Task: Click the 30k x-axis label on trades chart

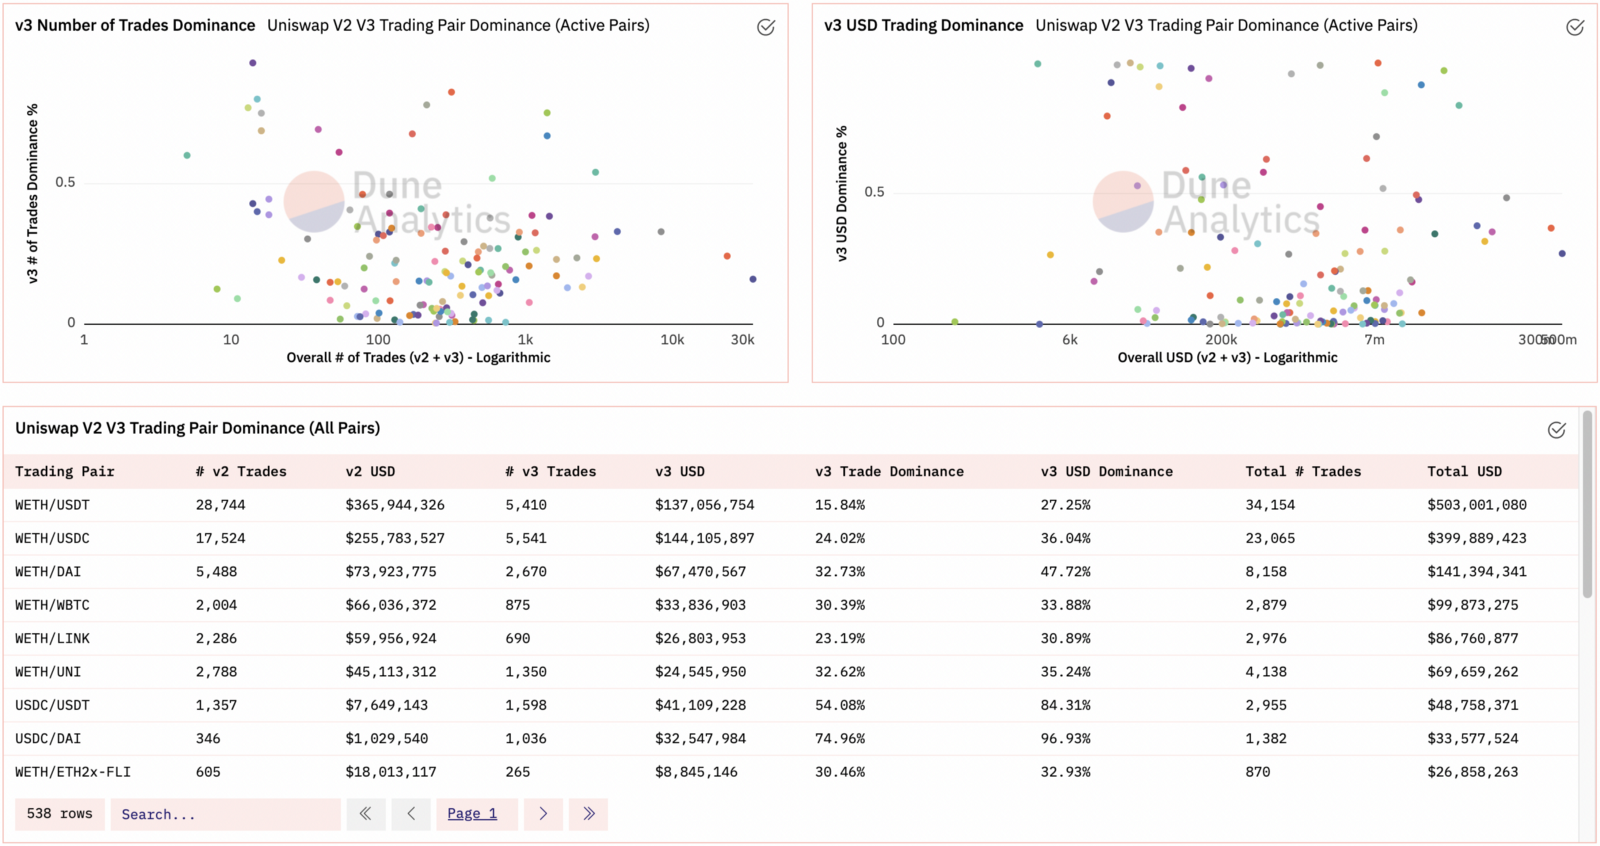Action: click(742, 340)
